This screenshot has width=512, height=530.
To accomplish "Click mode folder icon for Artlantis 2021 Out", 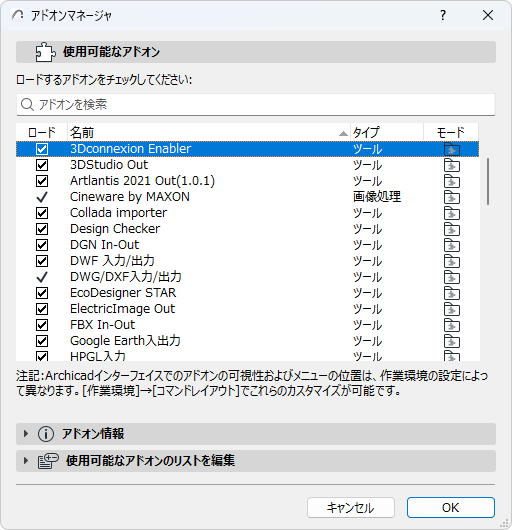I will pos(452,181).
